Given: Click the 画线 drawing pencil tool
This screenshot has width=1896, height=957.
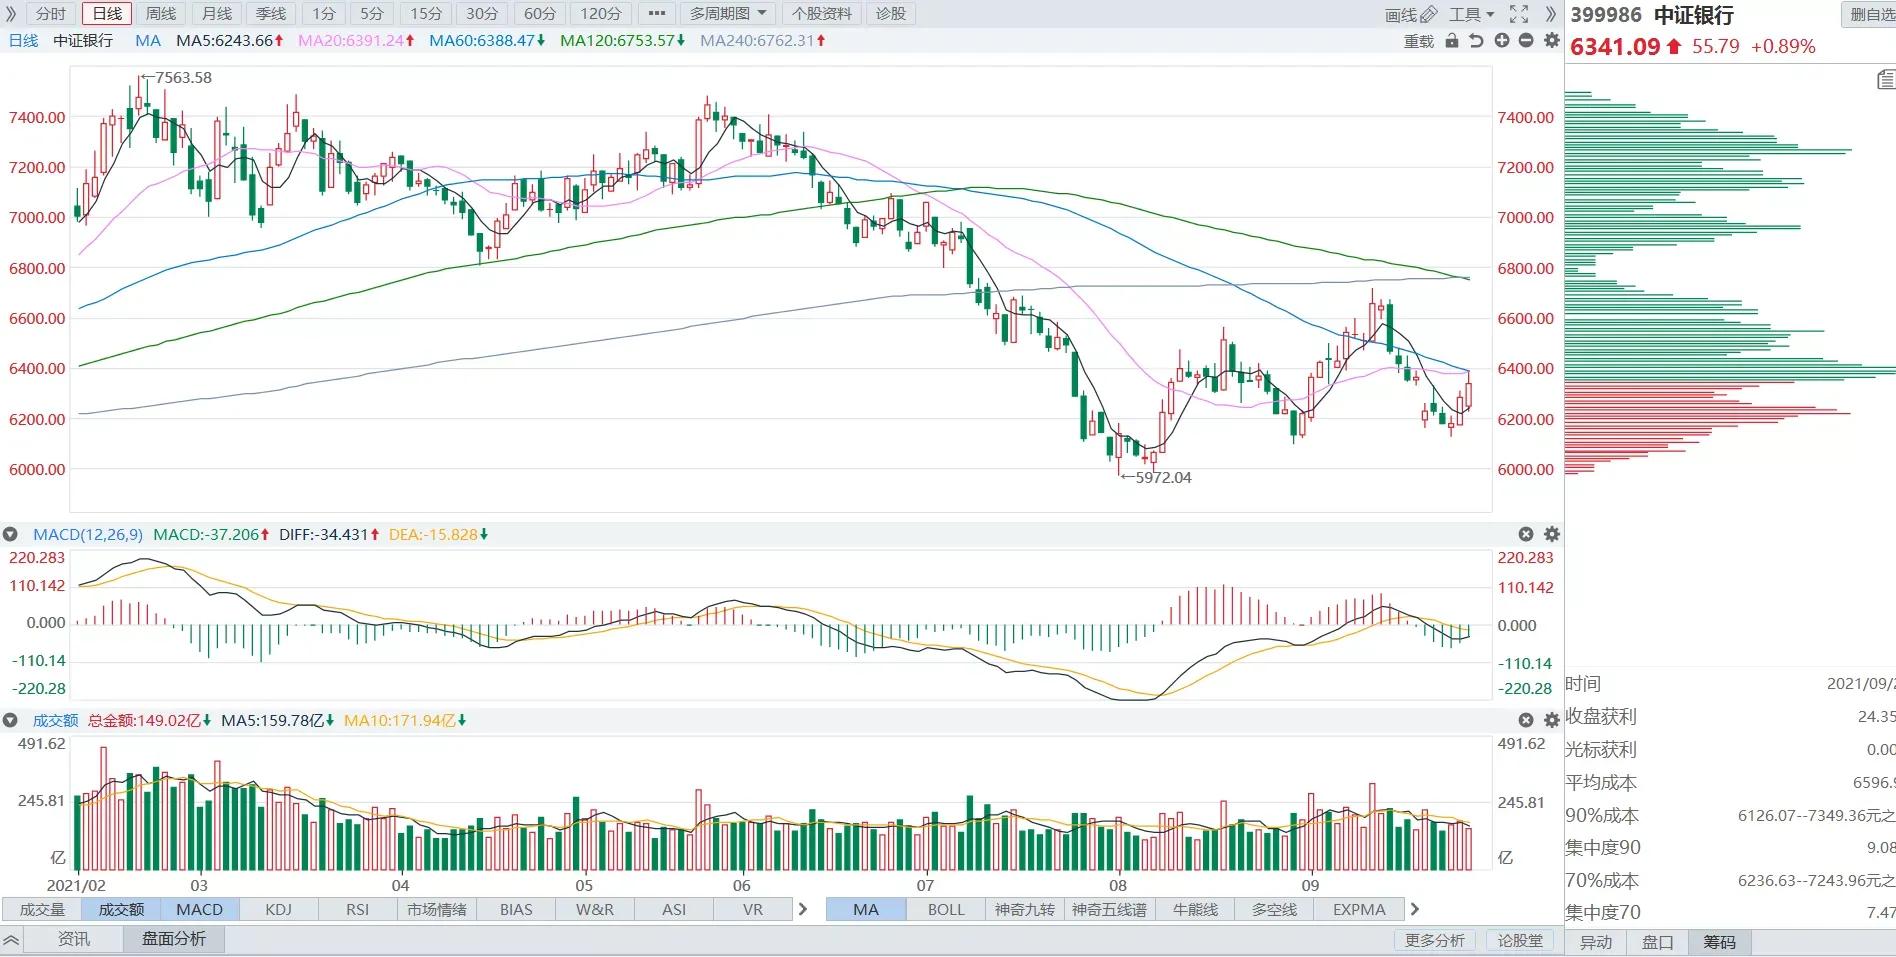Looking at the screenshot, I should coord(1410,14).
